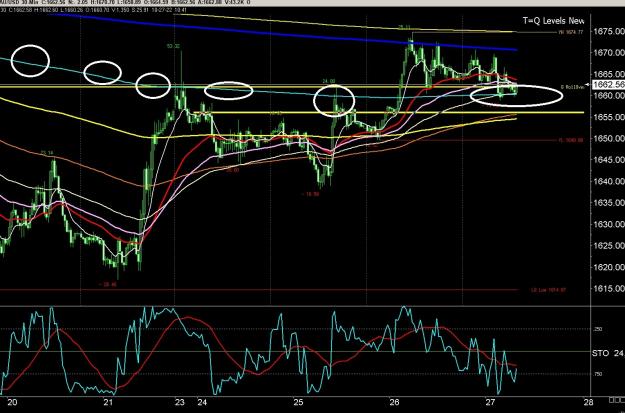This screenshot has height=413, width=625.
Task: Click the 1665.00 price axis label
Action: [x=609, y=74]
